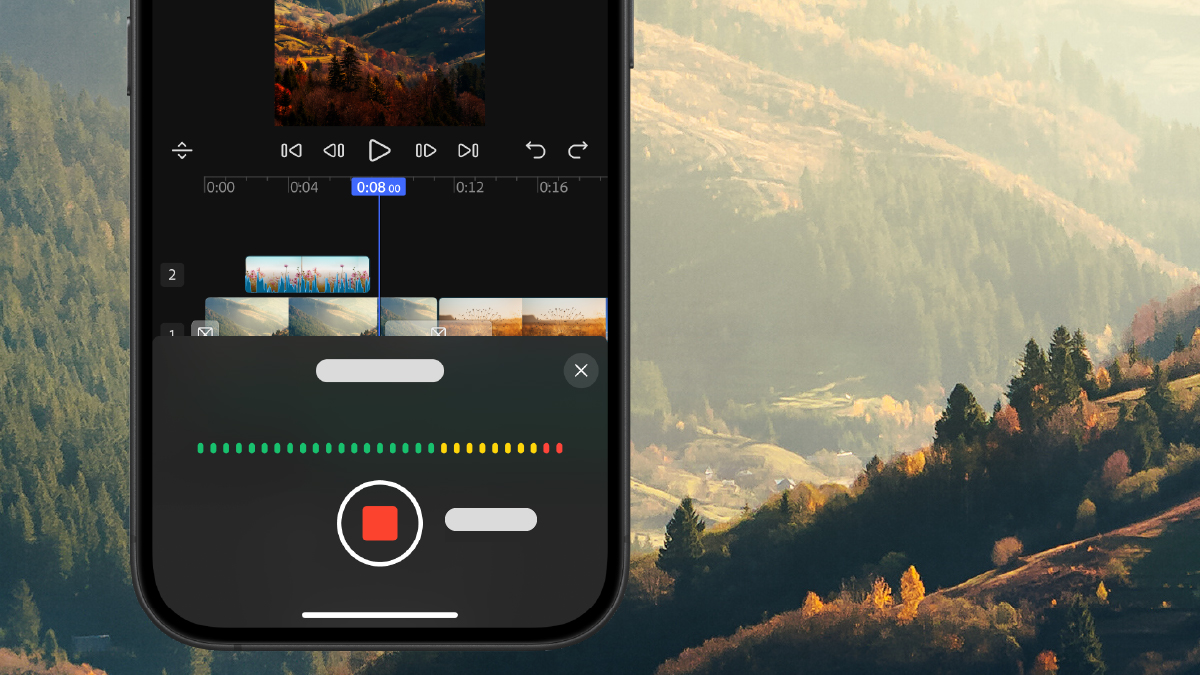This screenshot has height=675, width=1200.
Task: Select the flower clip on track 2
Action: (307, 274)
